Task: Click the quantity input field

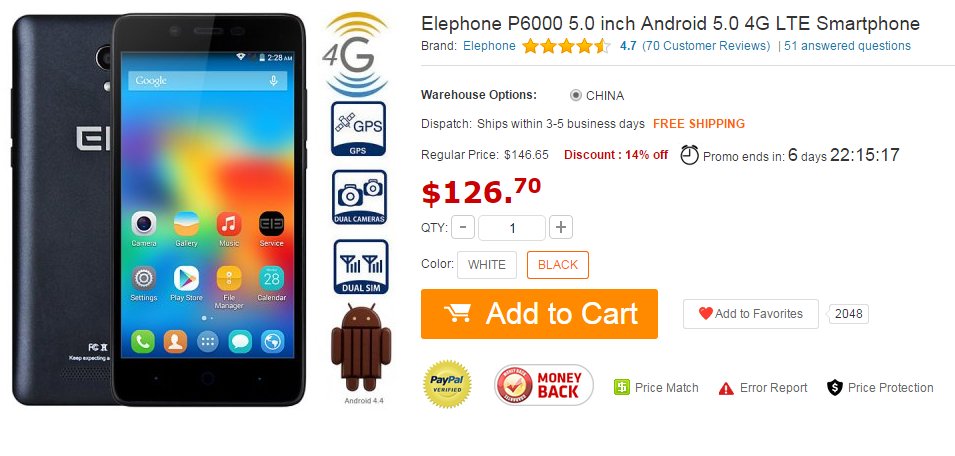Action: pos(512,228)
